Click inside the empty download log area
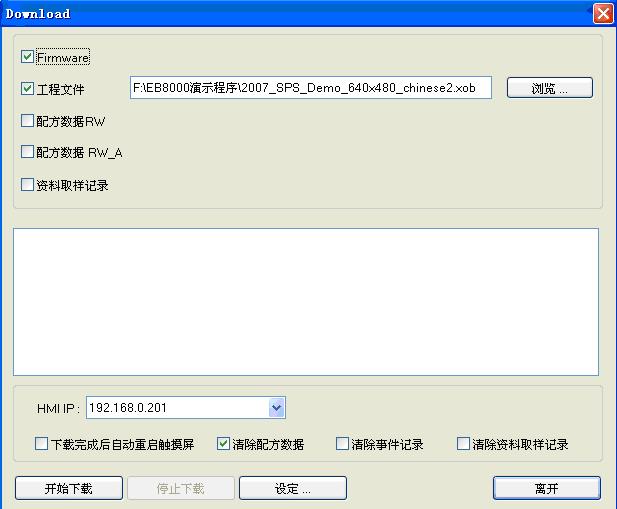The width and height of the screenshot is (617, 509). click(x=305, y=300)
